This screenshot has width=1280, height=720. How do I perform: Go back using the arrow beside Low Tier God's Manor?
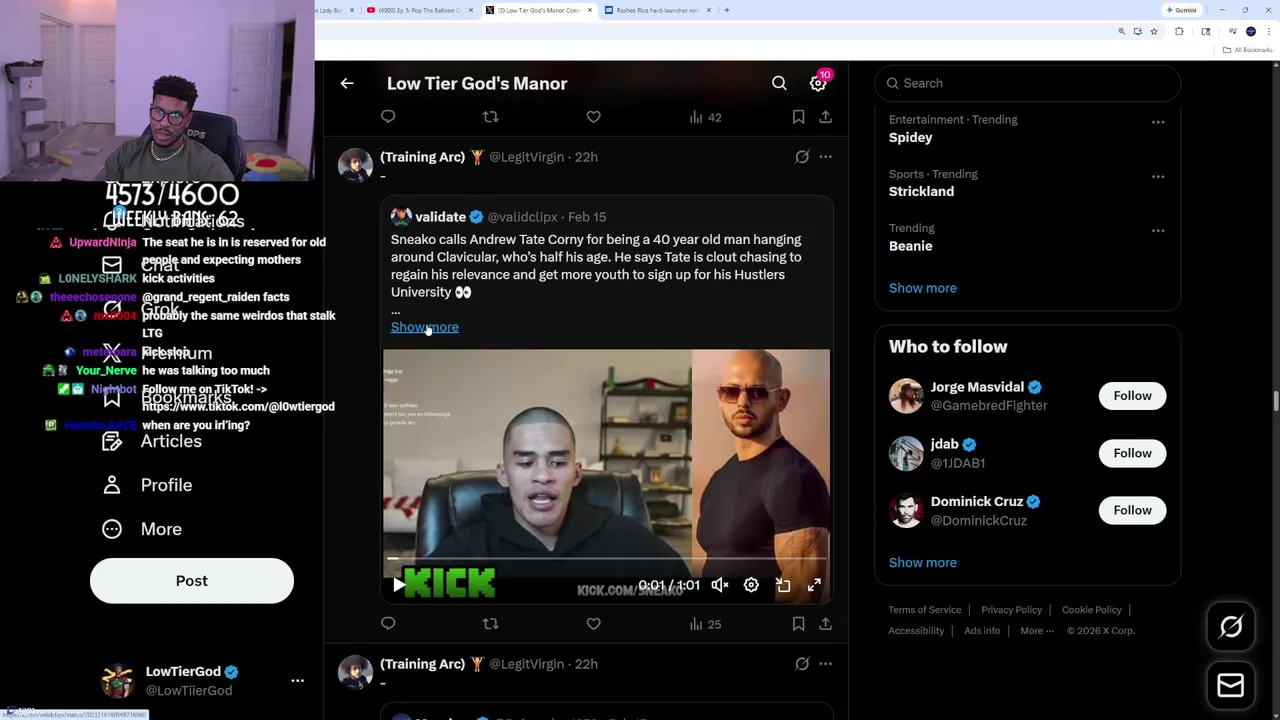click(x=347, y=84)
